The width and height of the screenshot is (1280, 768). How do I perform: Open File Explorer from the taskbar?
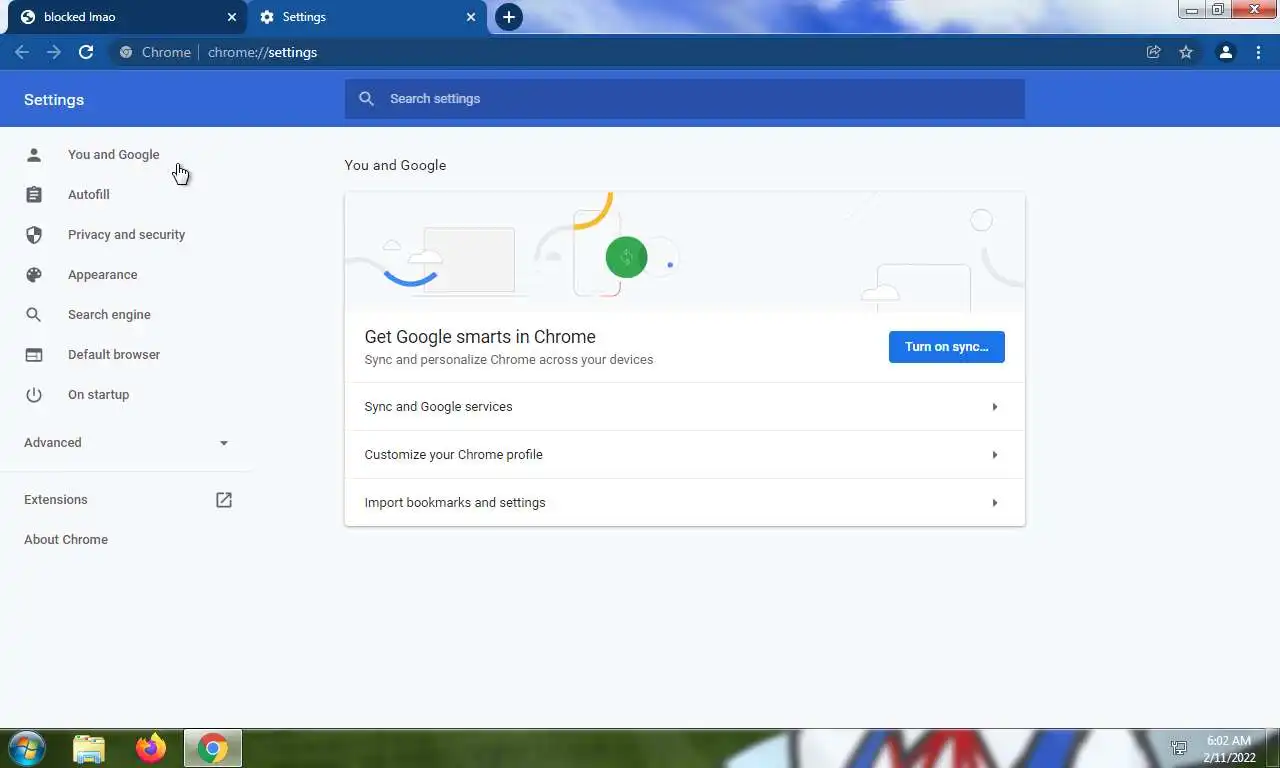click(x=89, y=748)
